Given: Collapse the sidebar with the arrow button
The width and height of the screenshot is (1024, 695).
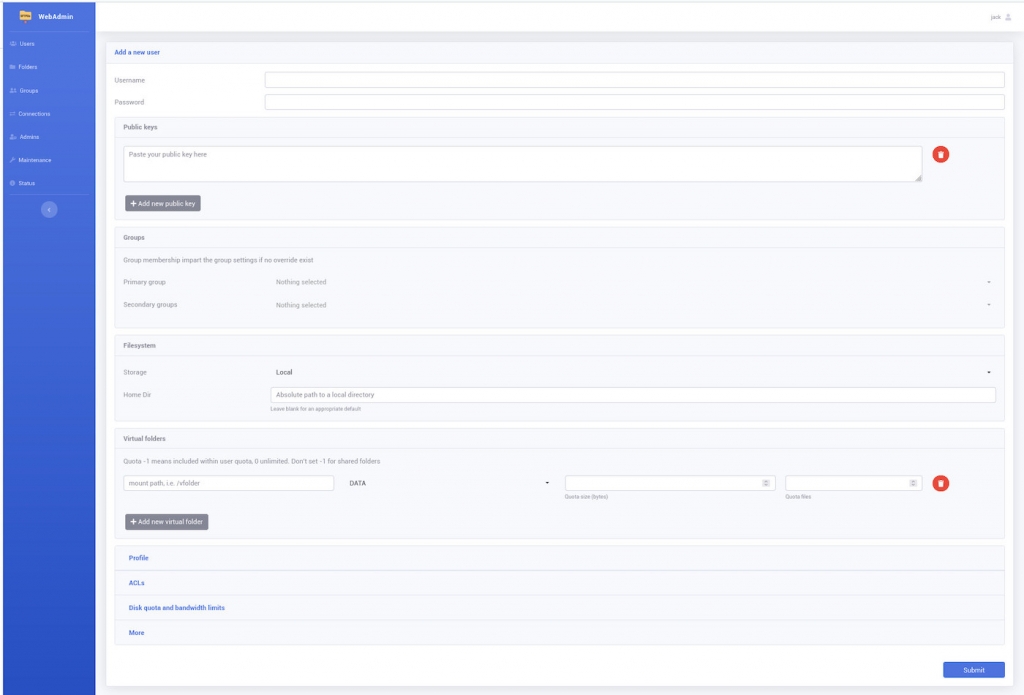Looking at the screenshot, I should (x=49, y=209).
